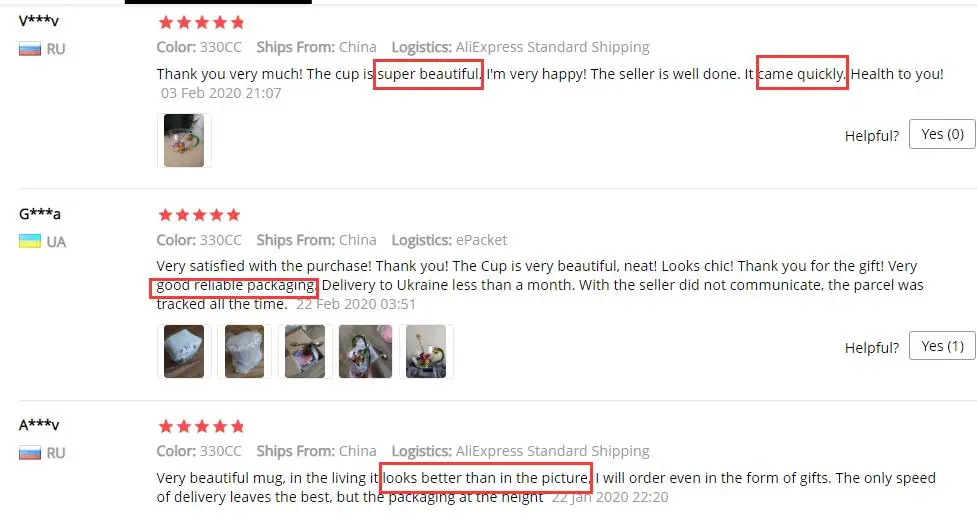Click the reviewer name A***v
Image resolution: width=977 pixels, height=523 pixels.
39,425
